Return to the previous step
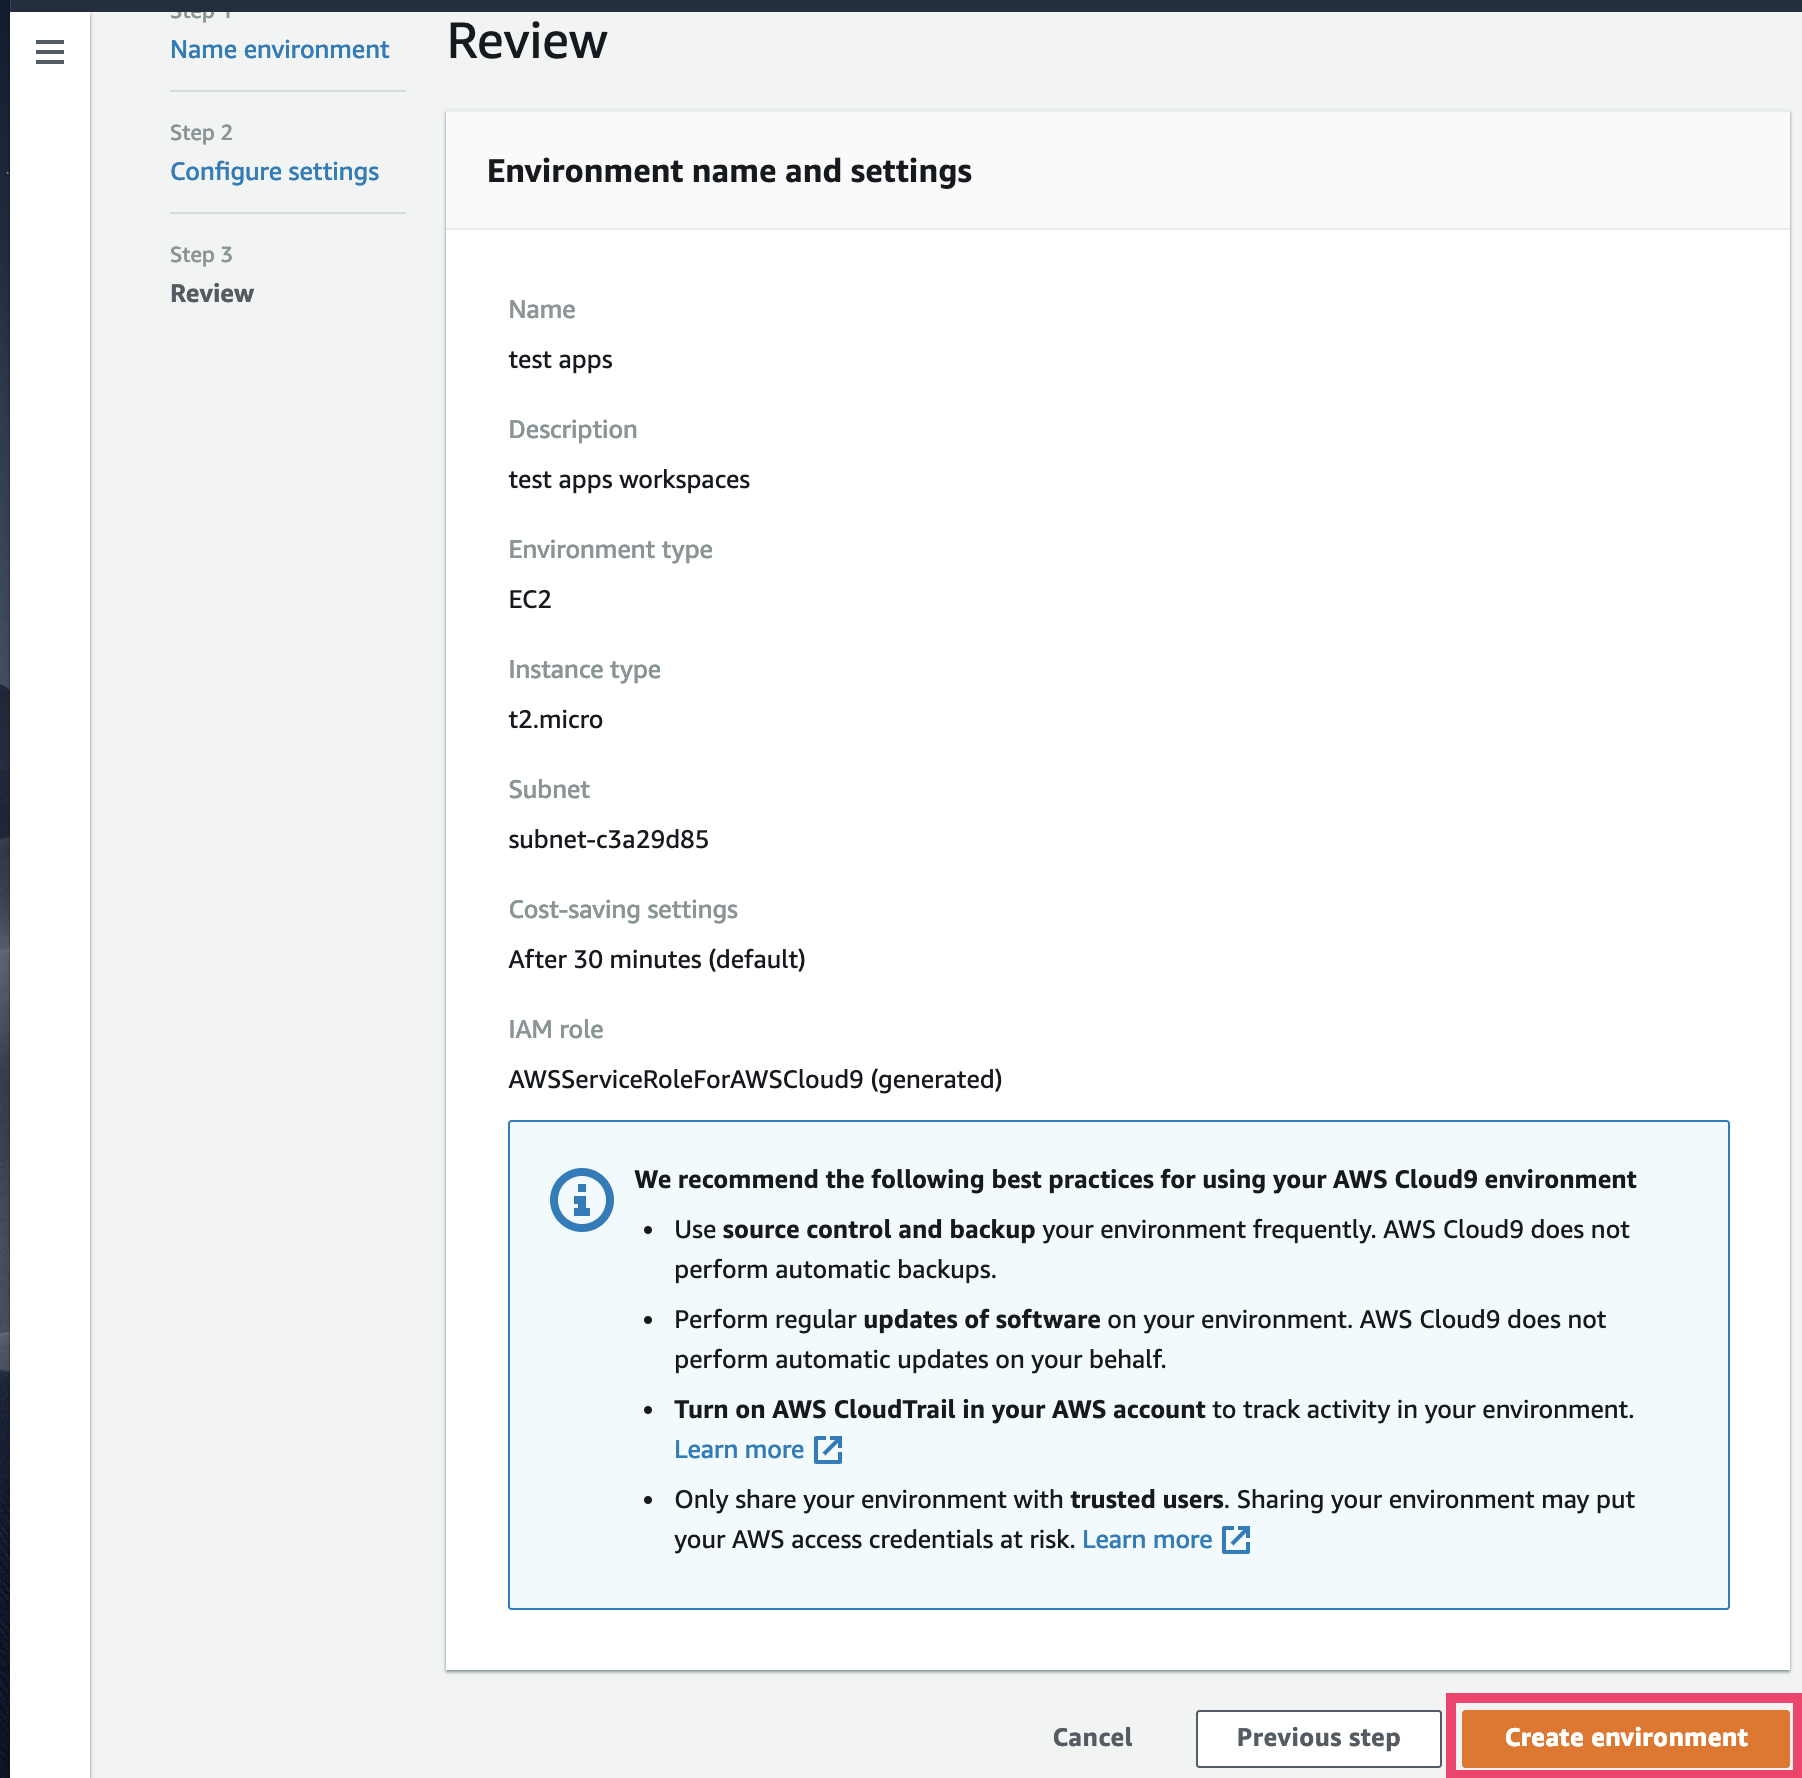The image size is (1802, 1778). click(x=1318, y=1738)
